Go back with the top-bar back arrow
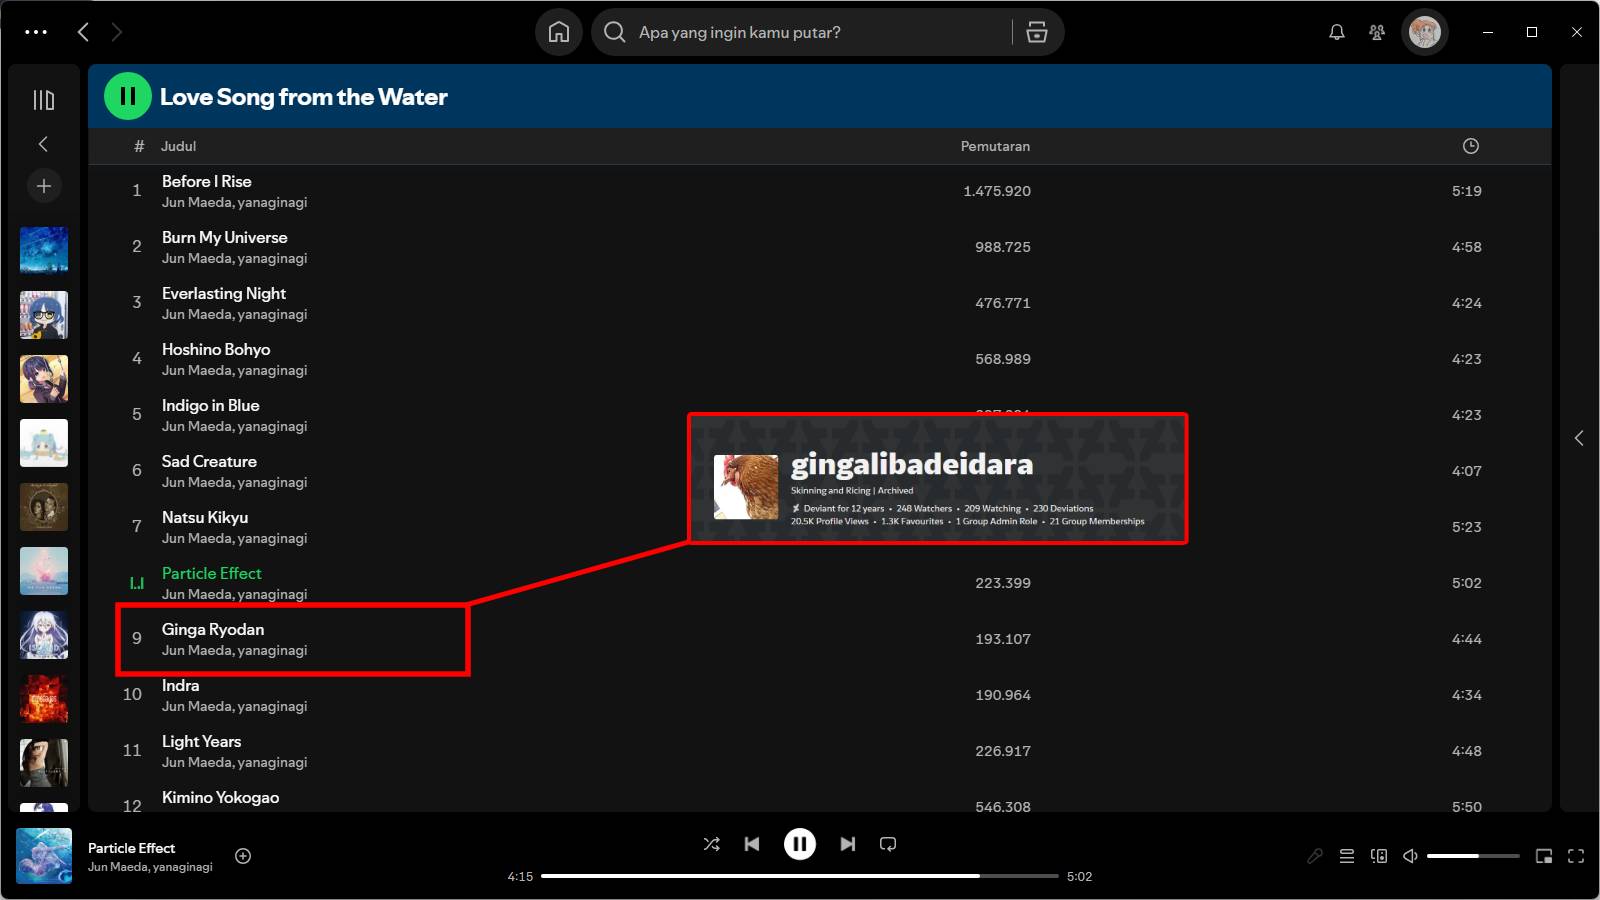The height and width of the screenshot is (900, 1600). [83, 32]
